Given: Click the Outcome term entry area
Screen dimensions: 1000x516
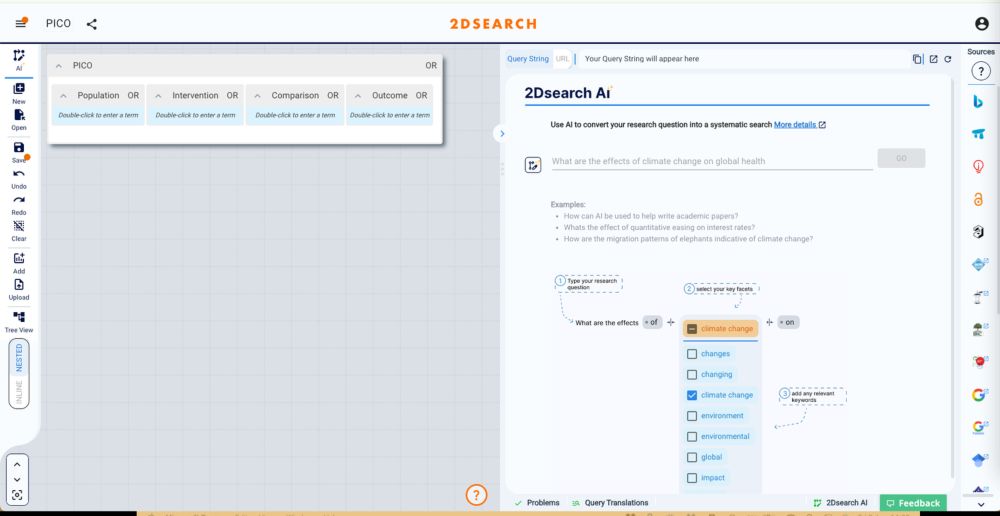Looking at the screenshot, I should point(389,115).
